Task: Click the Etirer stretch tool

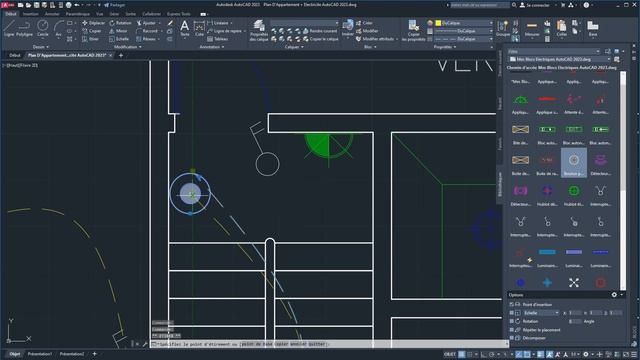Action: pyautogui.click(x=91, y=39)
